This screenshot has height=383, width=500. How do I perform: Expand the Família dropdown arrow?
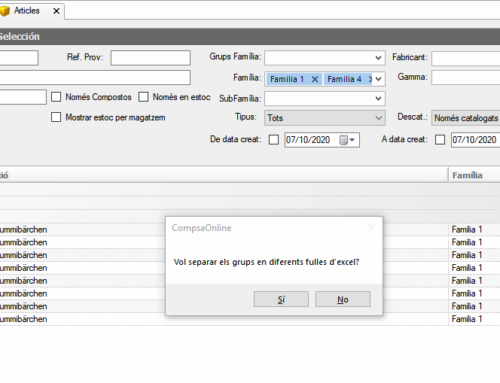pyautogui.click(x=378, y=79)
